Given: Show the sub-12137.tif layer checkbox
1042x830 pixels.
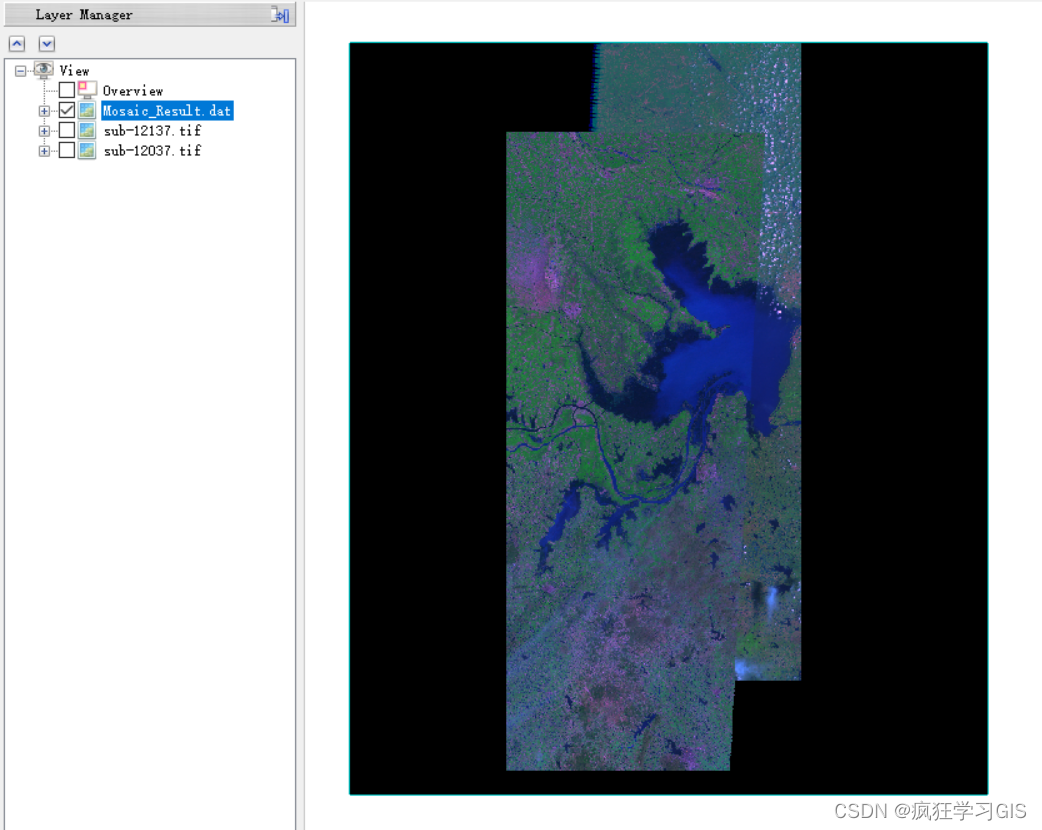Looking at the screenshot, I should 66,130.
